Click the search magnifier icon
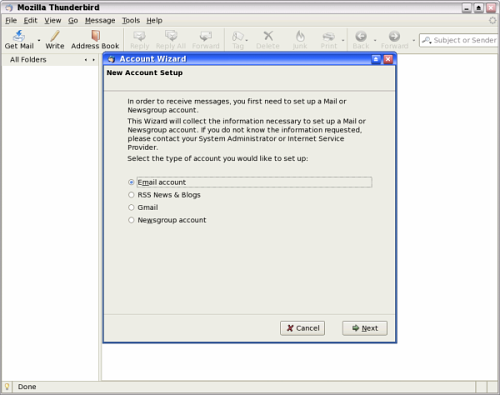The width and height of the screenshot is (500, 395). coord(426,40)
